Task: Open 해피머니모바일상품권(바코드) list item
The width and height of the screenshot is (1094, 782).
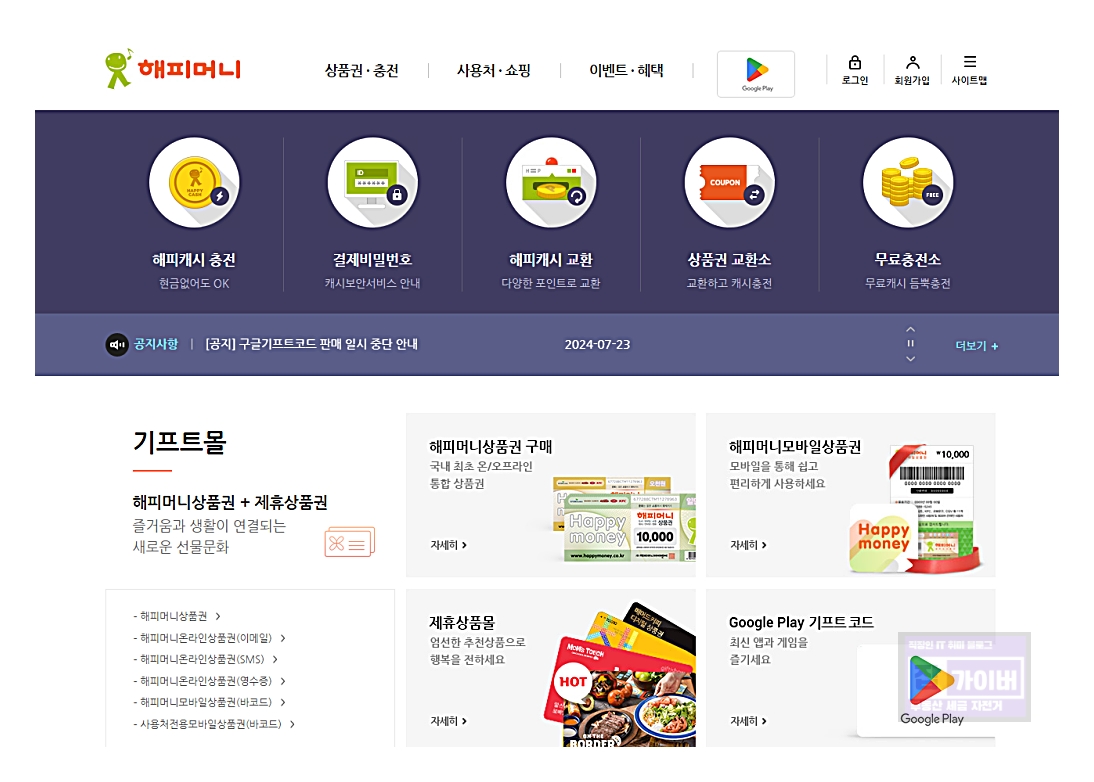Action: (209, 702)
